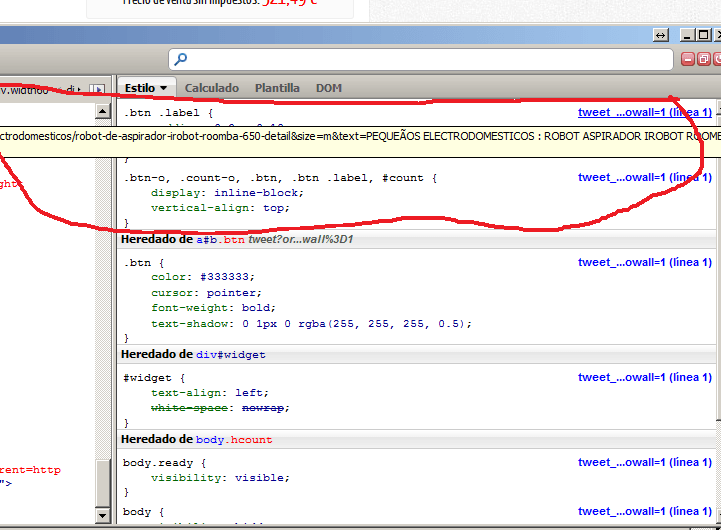Click the "visible" value
This screenshot has height=530, width=721.
259,478
